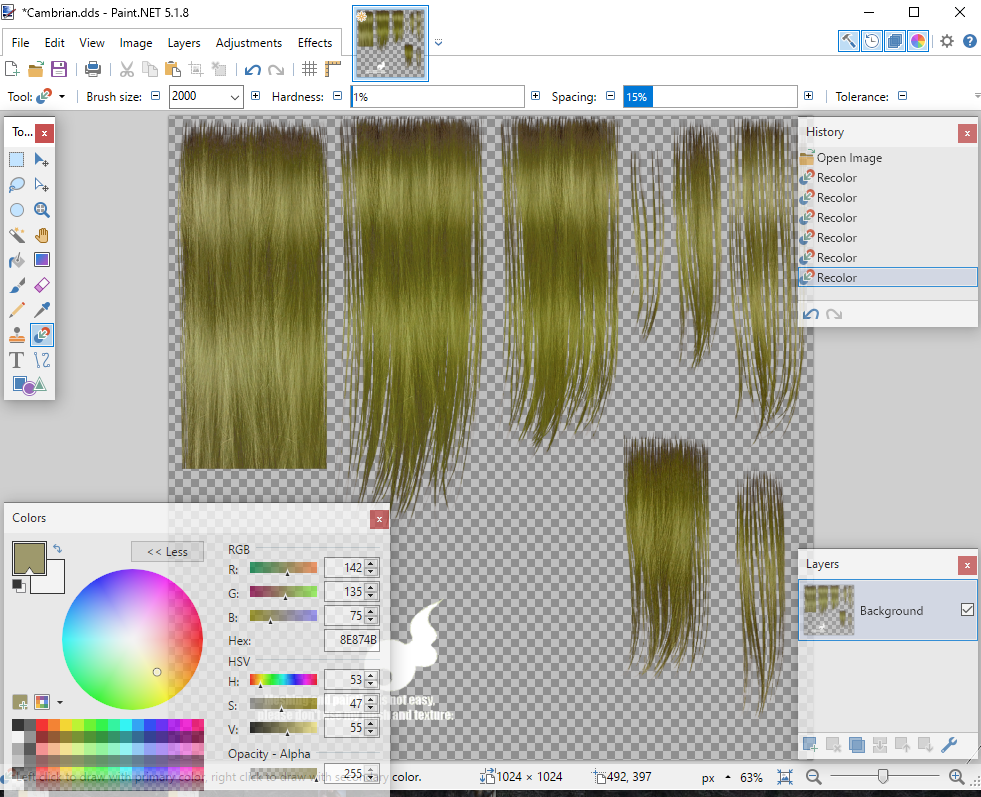This screenshot has height=797, width=981.
Task: Select the Move Selection tool
Action: tap(42, 185)
